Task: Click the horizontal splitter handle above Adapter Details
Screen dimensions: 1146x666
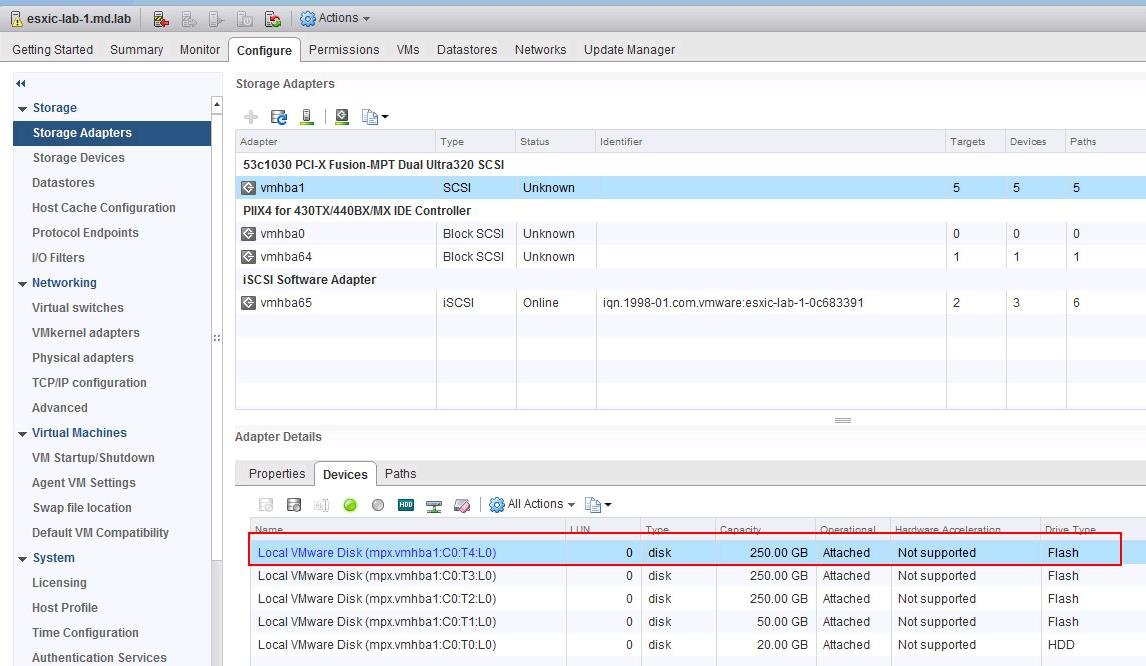Action: pyautogui.click(x=843, y=420)
